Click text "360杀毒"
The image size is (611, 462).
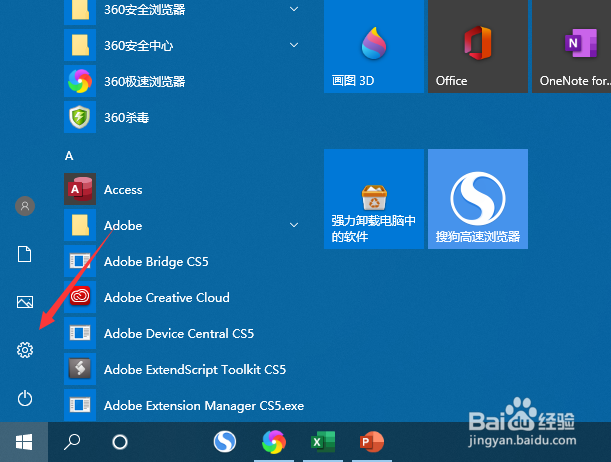point(126,117)
